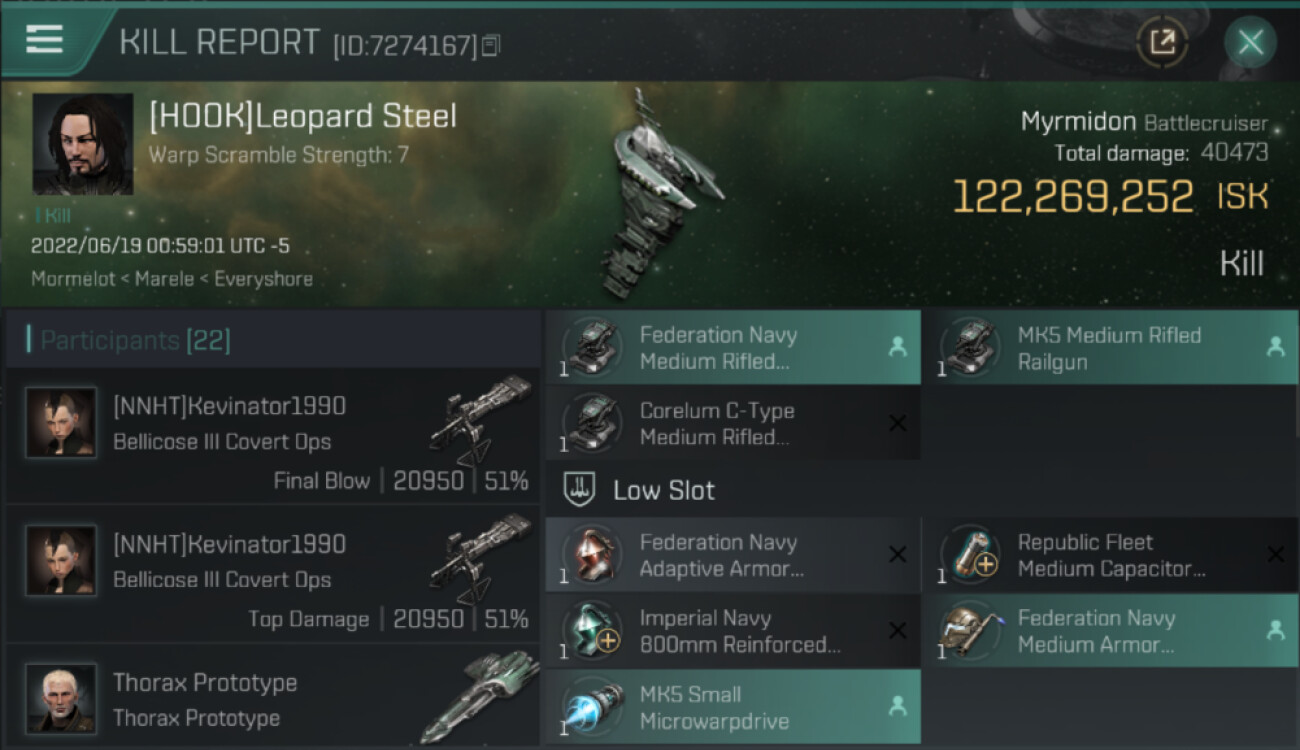Copy the kill report ID
Screen dimensions: 1300x750
(490, 45)
